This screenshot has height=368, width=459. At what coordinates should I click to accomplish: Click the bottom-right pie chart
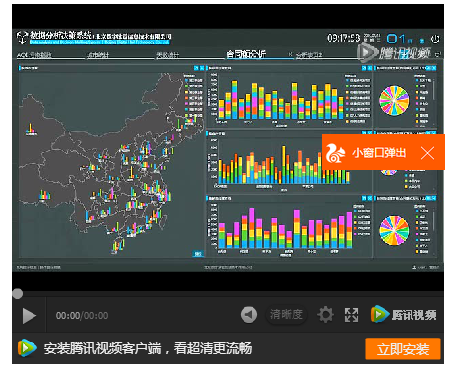coord(394,230)
